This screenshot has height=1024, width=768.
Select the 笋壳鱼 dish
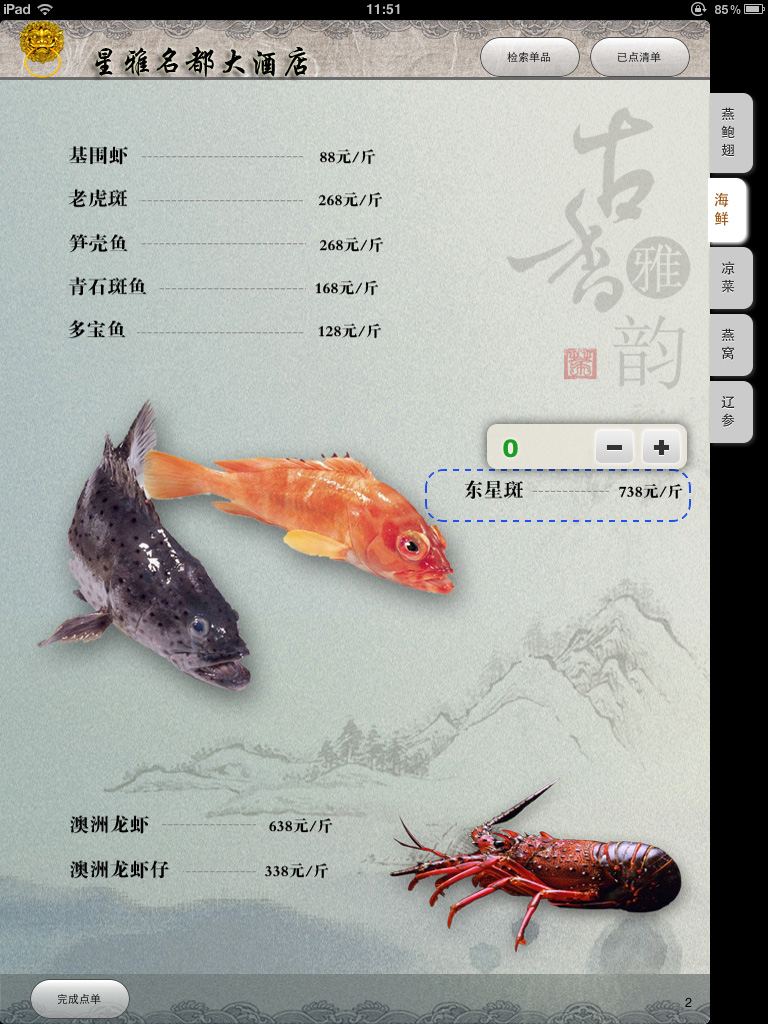point(224,244)
